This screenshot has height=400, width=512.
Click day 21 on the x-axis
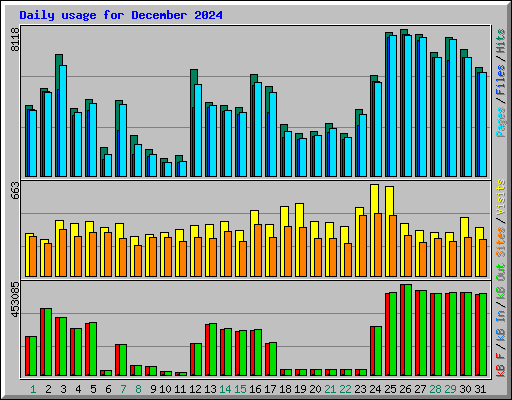pos(330,389)
